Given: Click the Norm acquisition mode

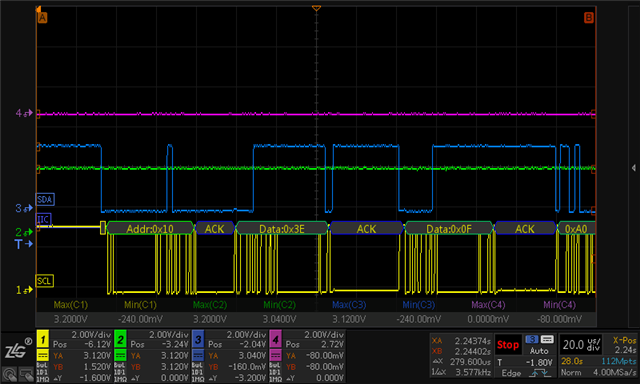Looking at the screenshot, I should [x=570, y=373].
